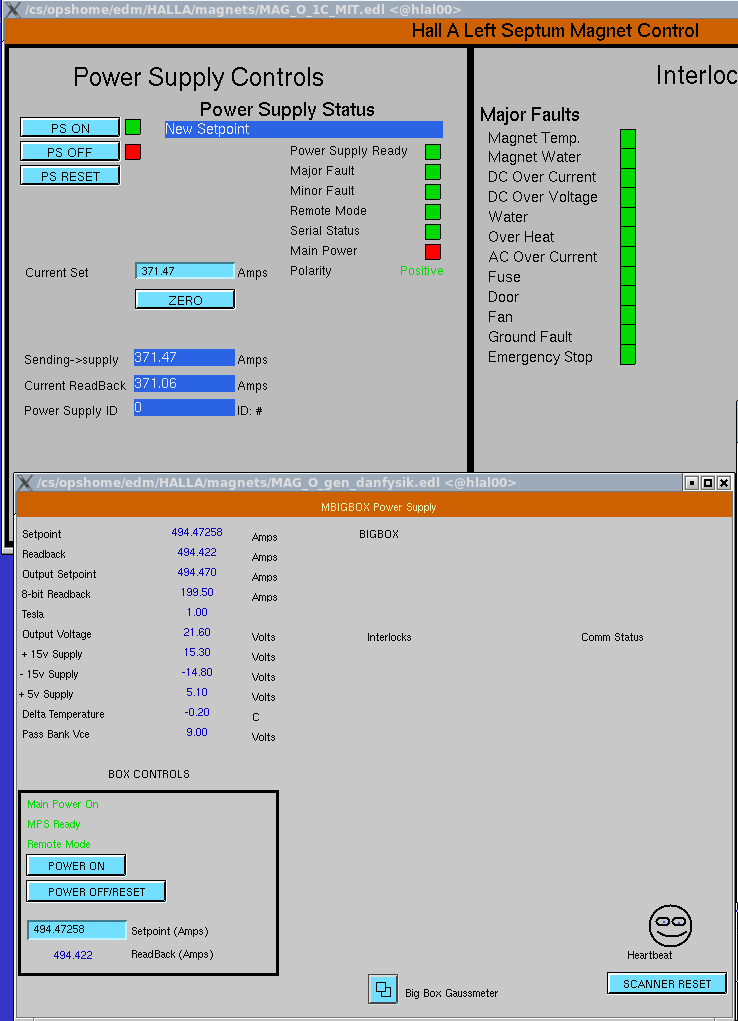Click the Positive polarity text
The image size is (738, 1021).
click(x=421, y=271)
